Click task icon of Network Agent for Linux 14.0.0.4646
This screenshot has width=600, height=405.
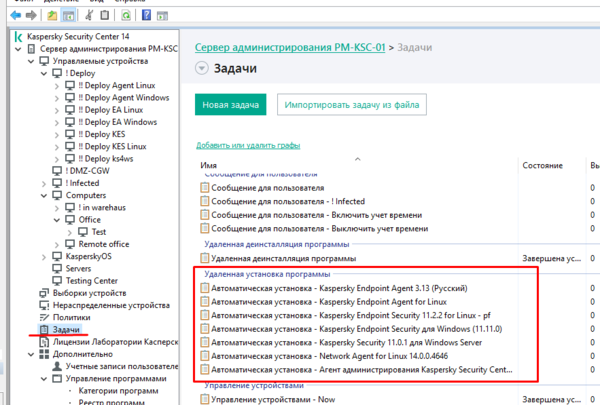pos(205,356)
